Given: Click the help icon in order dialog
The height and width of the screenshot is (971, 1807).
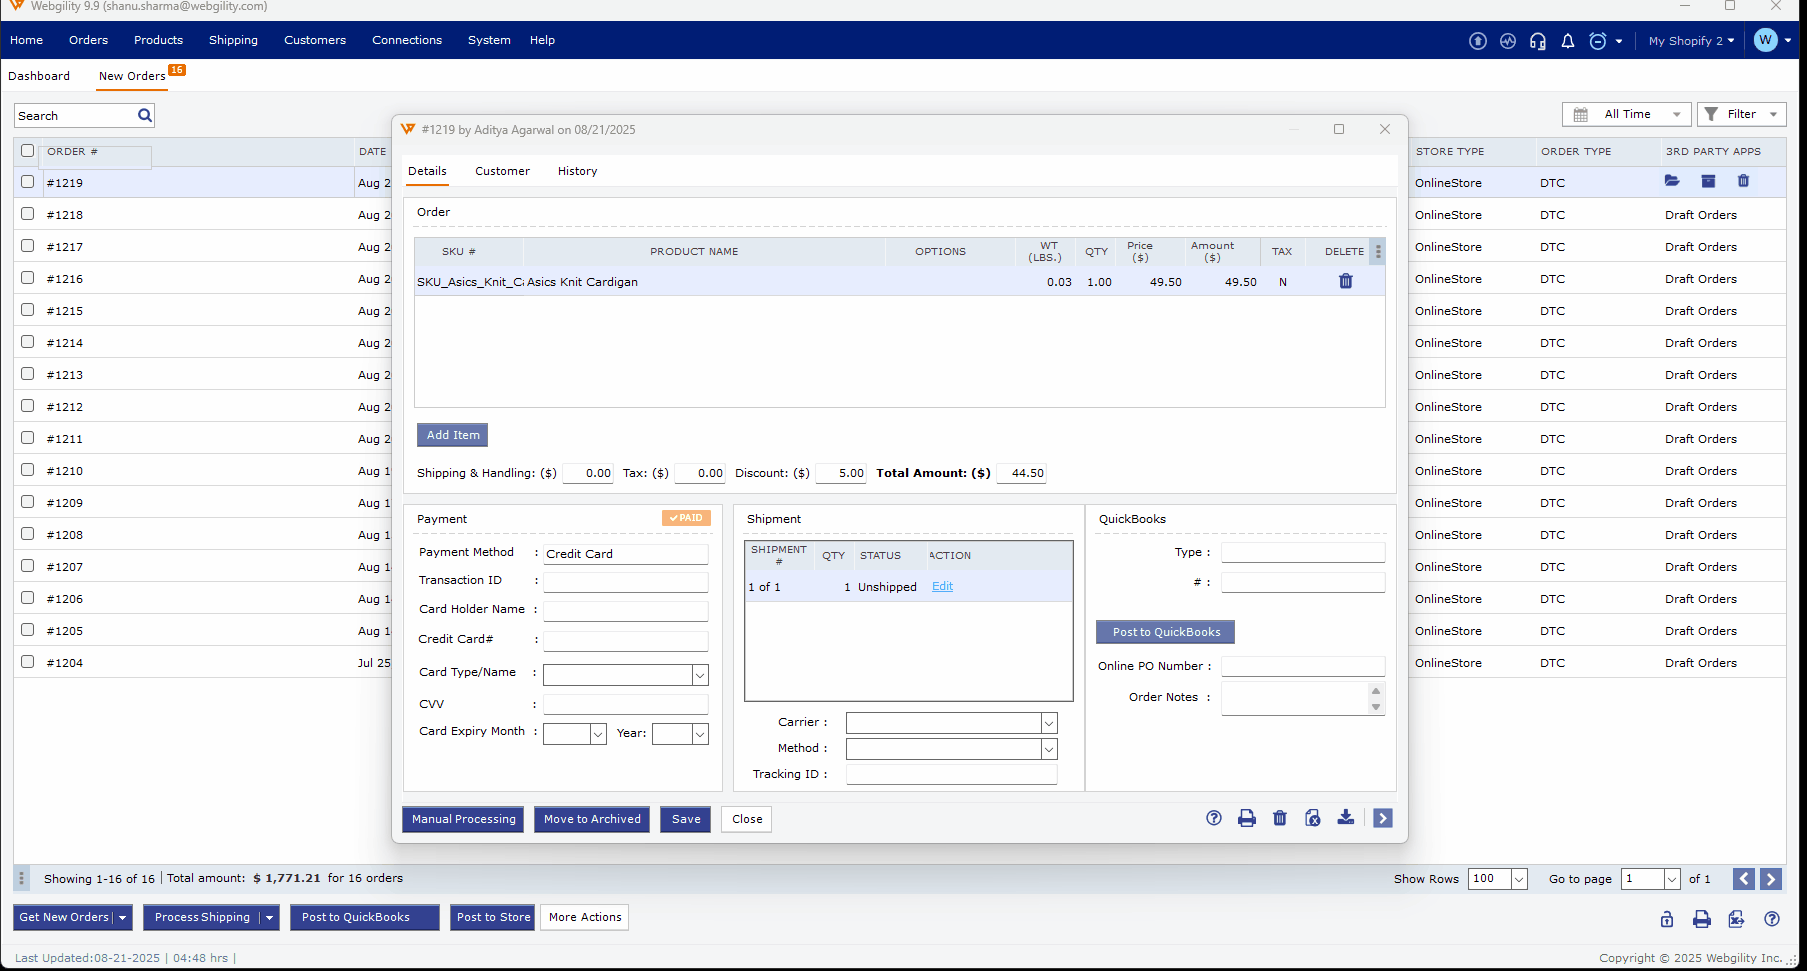Looking at the screenshot, I should (x=1213, y=819).
